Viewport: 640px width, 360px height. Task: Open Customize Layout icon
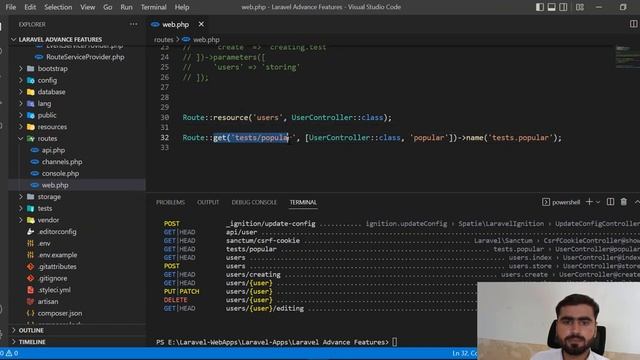tap(580, 7)
